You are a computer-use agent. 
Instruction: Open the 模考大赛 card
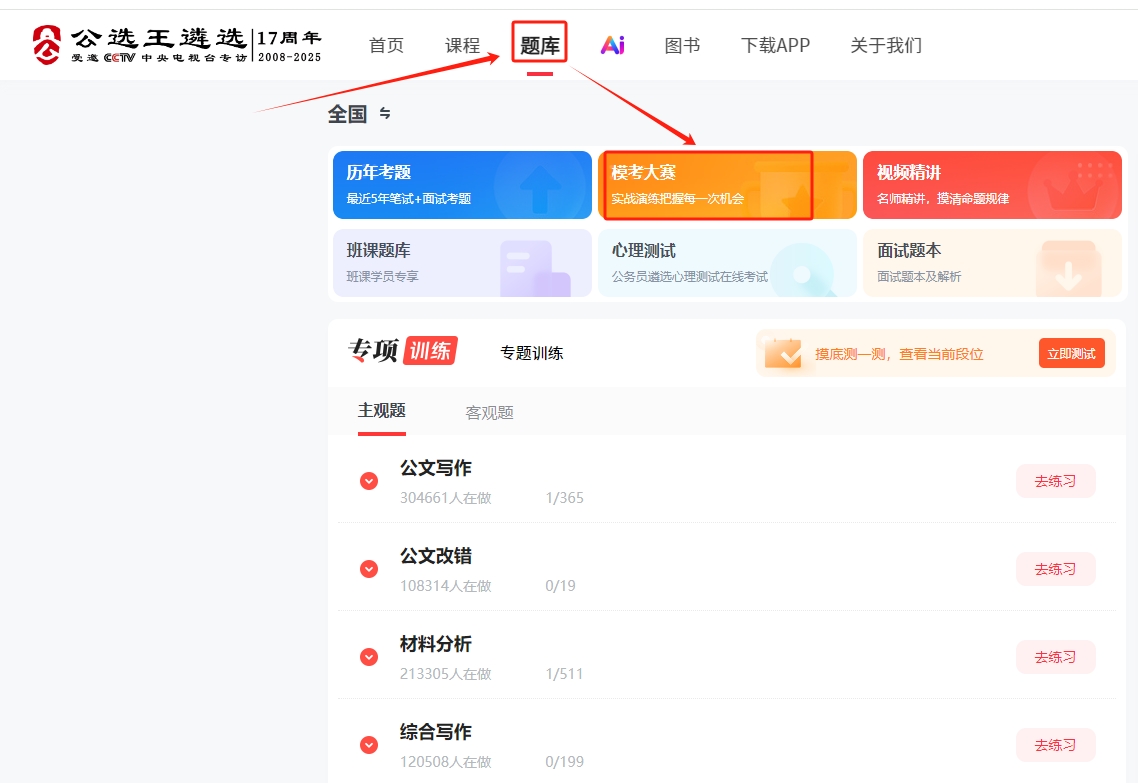(727, 185)
